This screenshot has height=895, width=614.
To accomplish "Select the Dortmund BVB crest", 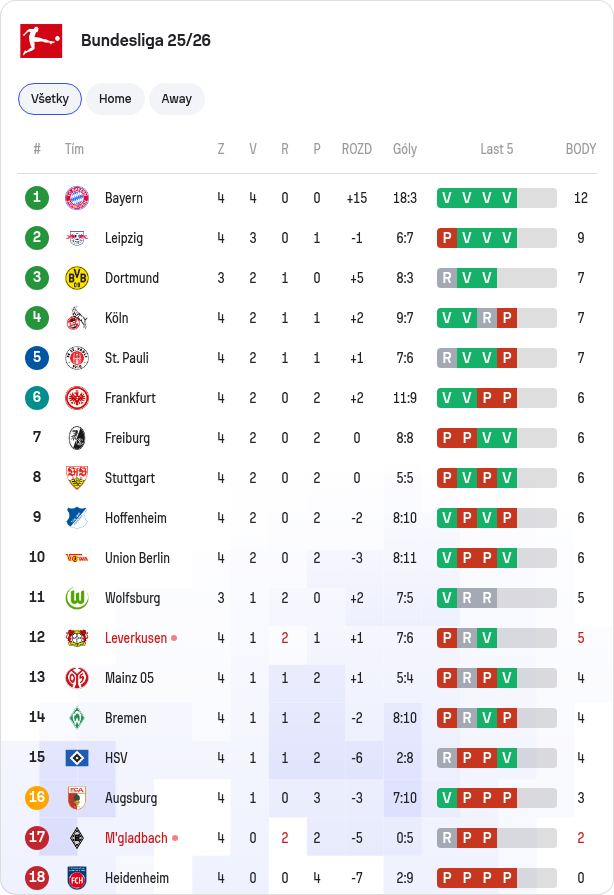I will click(77, 278).
